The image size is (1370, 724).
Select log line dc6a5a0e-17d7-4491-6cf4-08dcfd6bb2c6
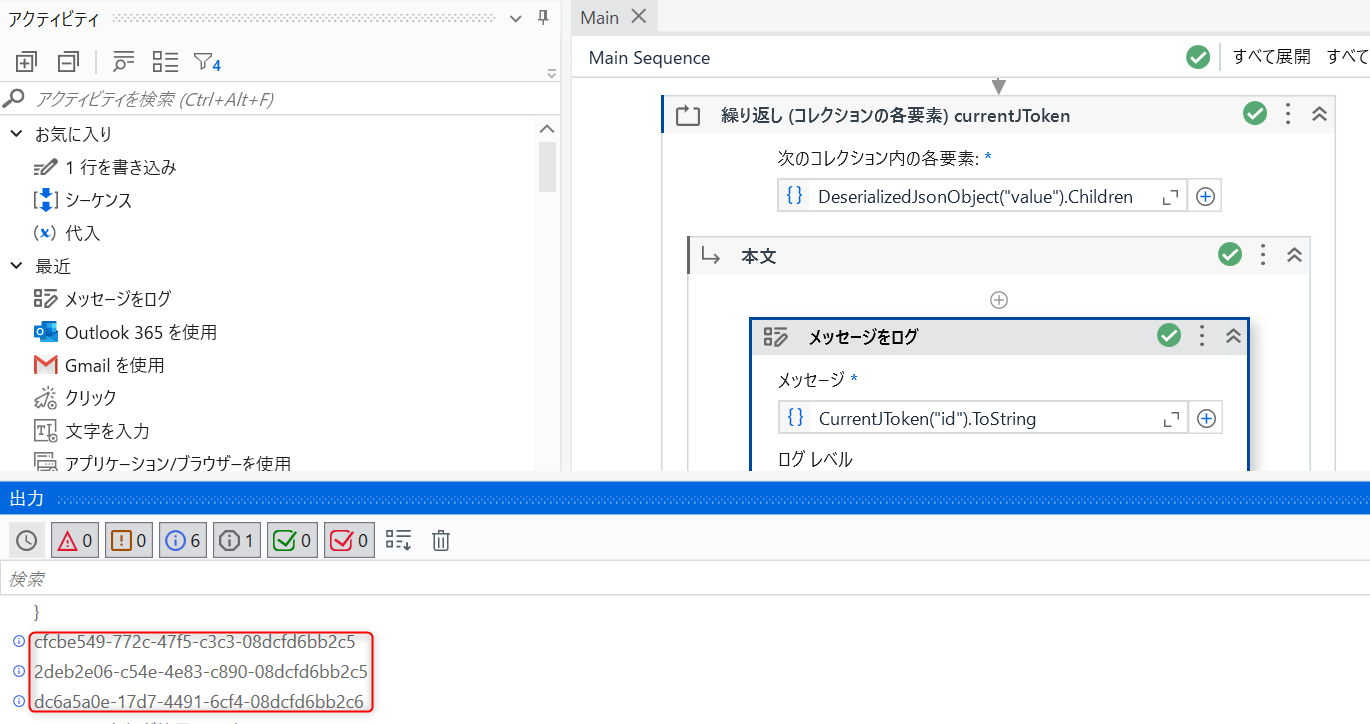pyautogui.click(x=199, y=702)
